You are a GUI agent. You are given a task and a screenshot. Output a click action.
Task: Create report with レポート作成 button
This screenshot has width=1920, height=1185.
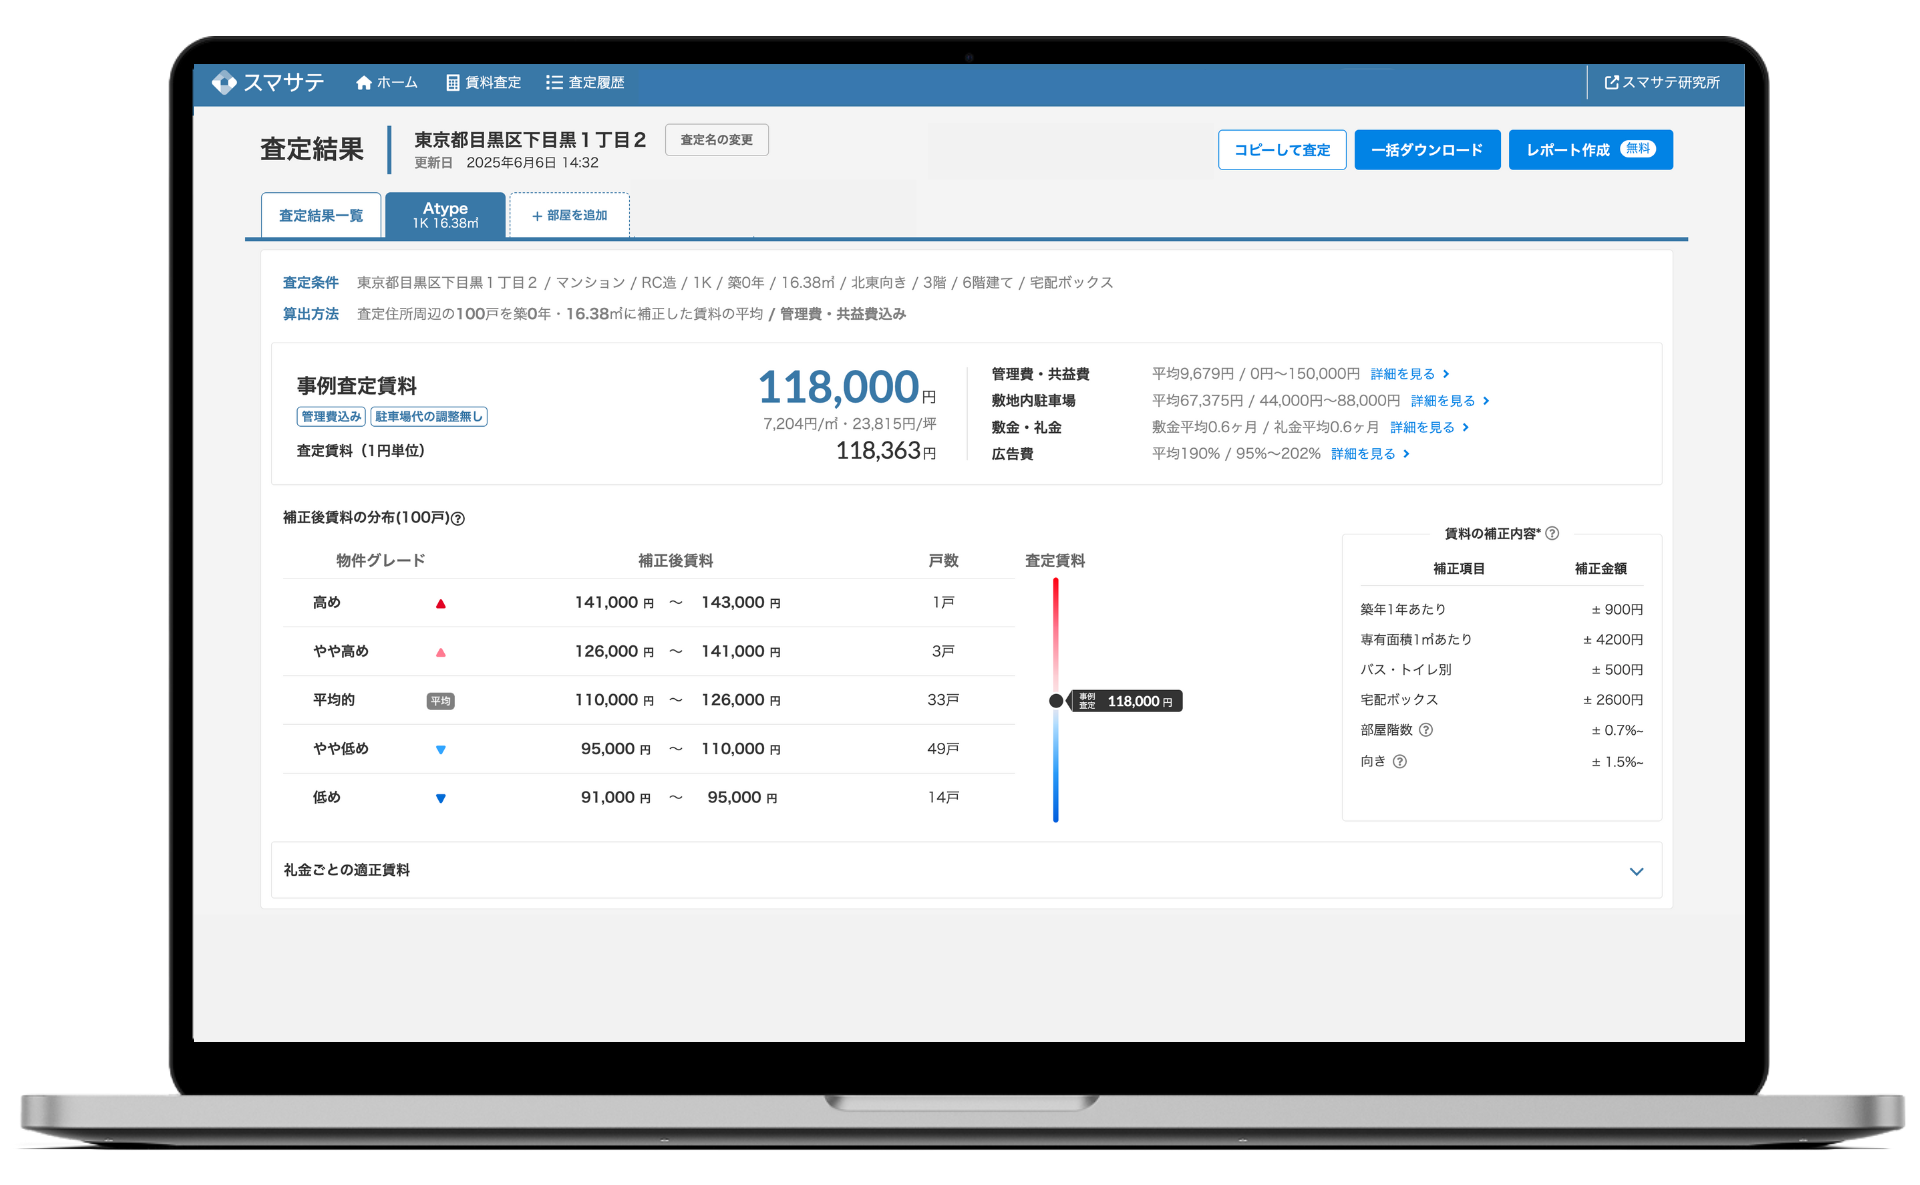[1589, 150]
